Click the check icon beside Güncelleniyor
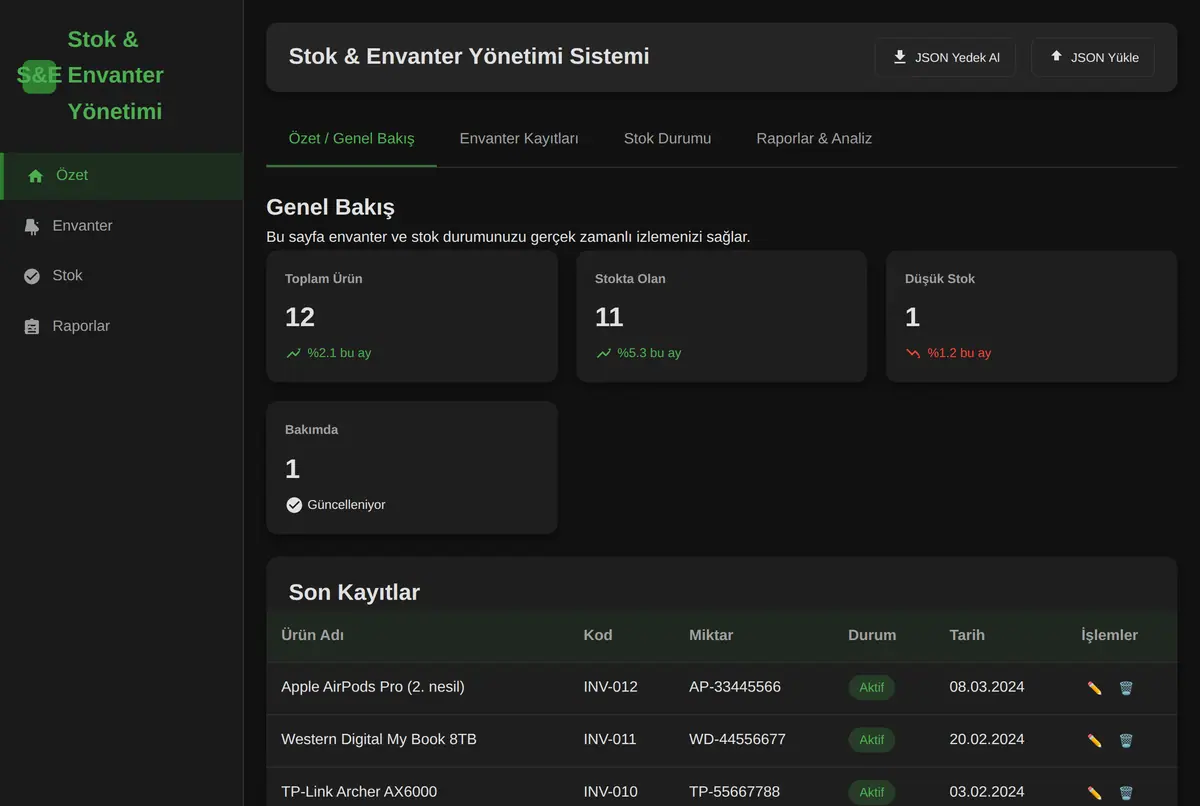This screenshot has height=806, width=1200. [294, 505]
